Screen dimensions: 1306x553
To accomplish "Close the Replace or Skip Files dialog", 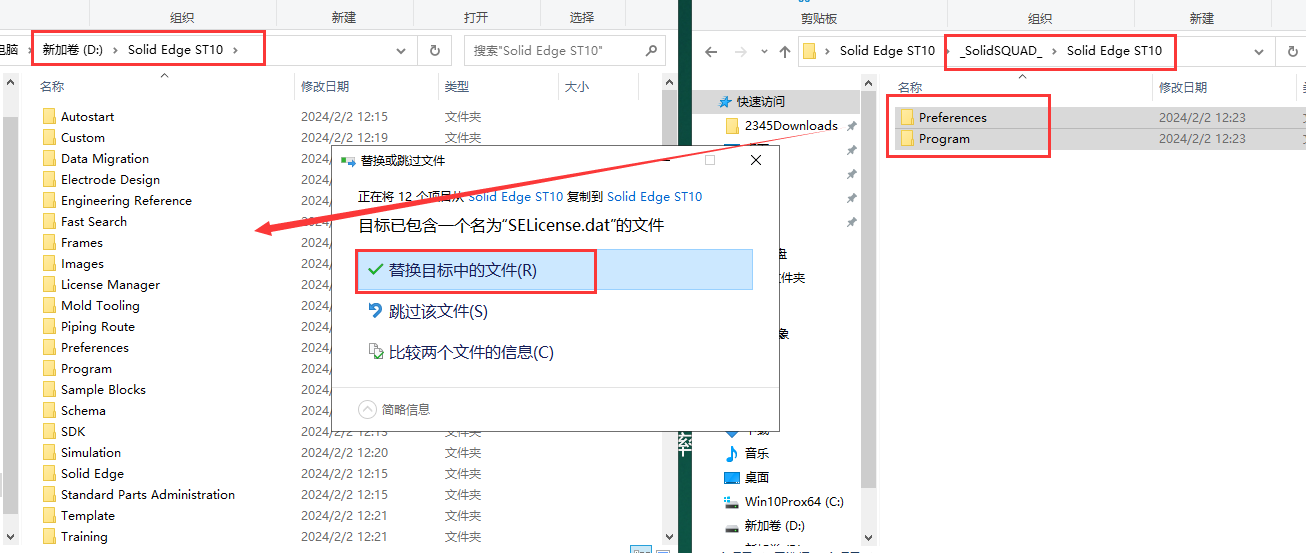I will [756, 160].
